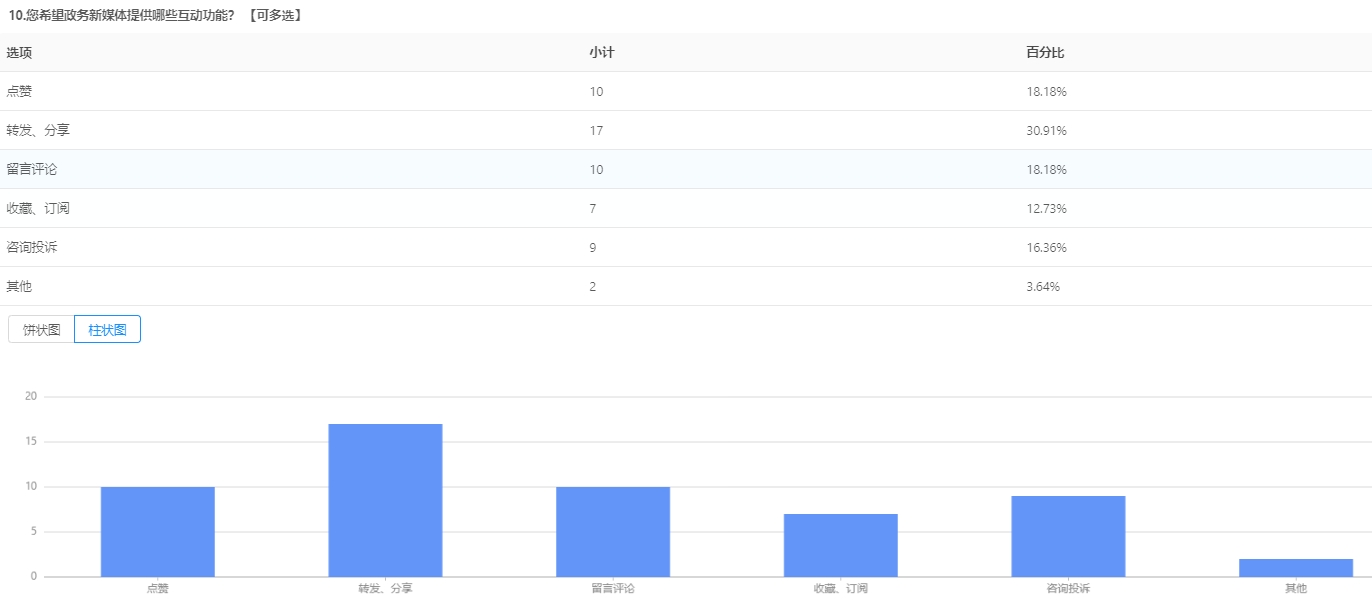
Task: Select the 柱状图 bar chart tab
Action: [107, 329]
